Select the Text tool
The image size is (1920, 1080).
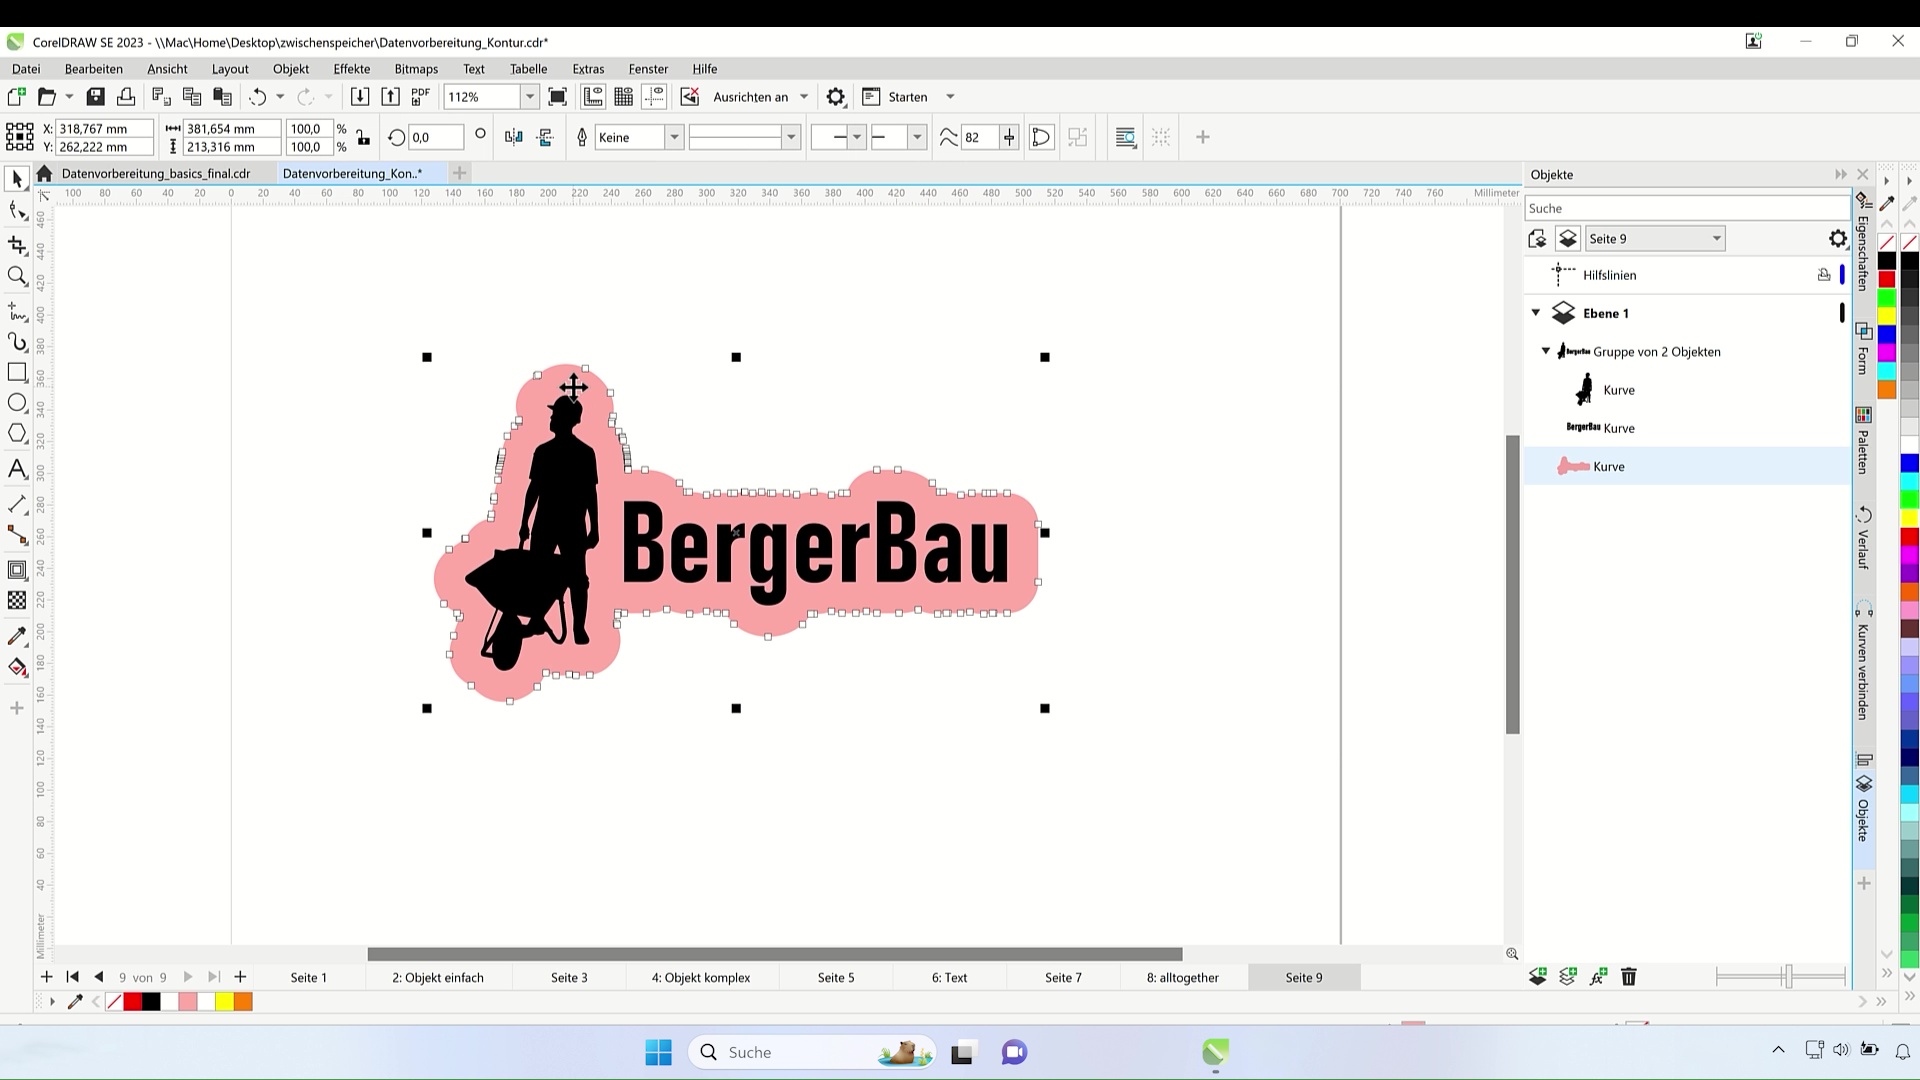coord(17,469)
